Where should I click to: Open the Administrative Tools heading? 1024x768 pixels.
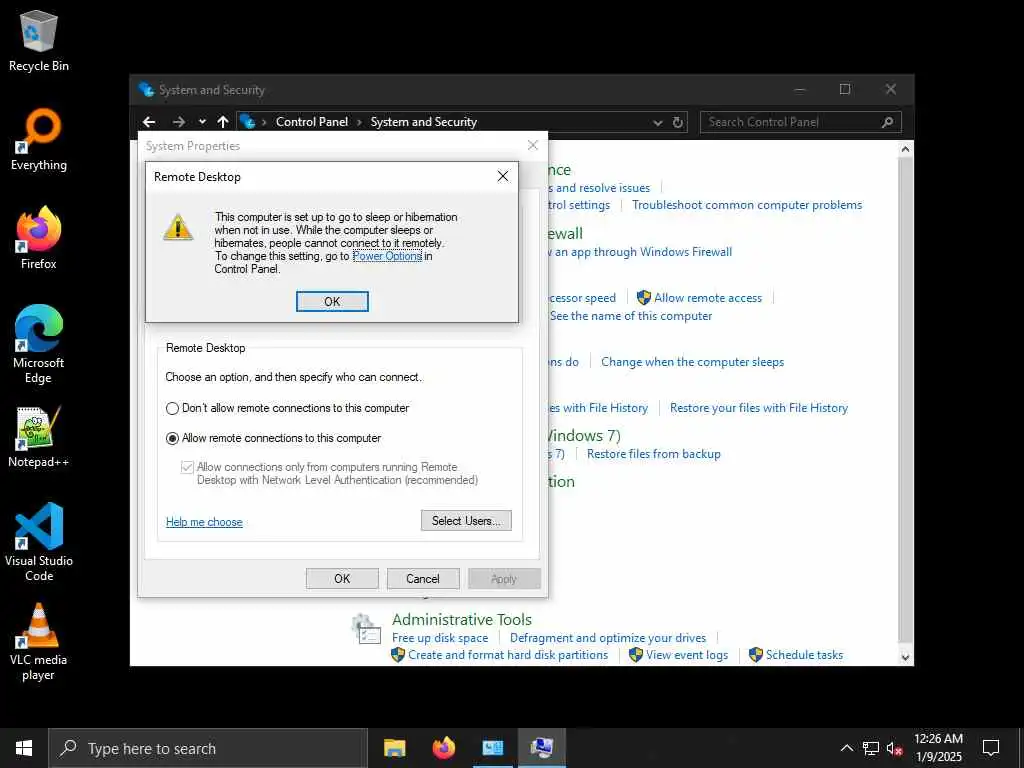point(462,619)
